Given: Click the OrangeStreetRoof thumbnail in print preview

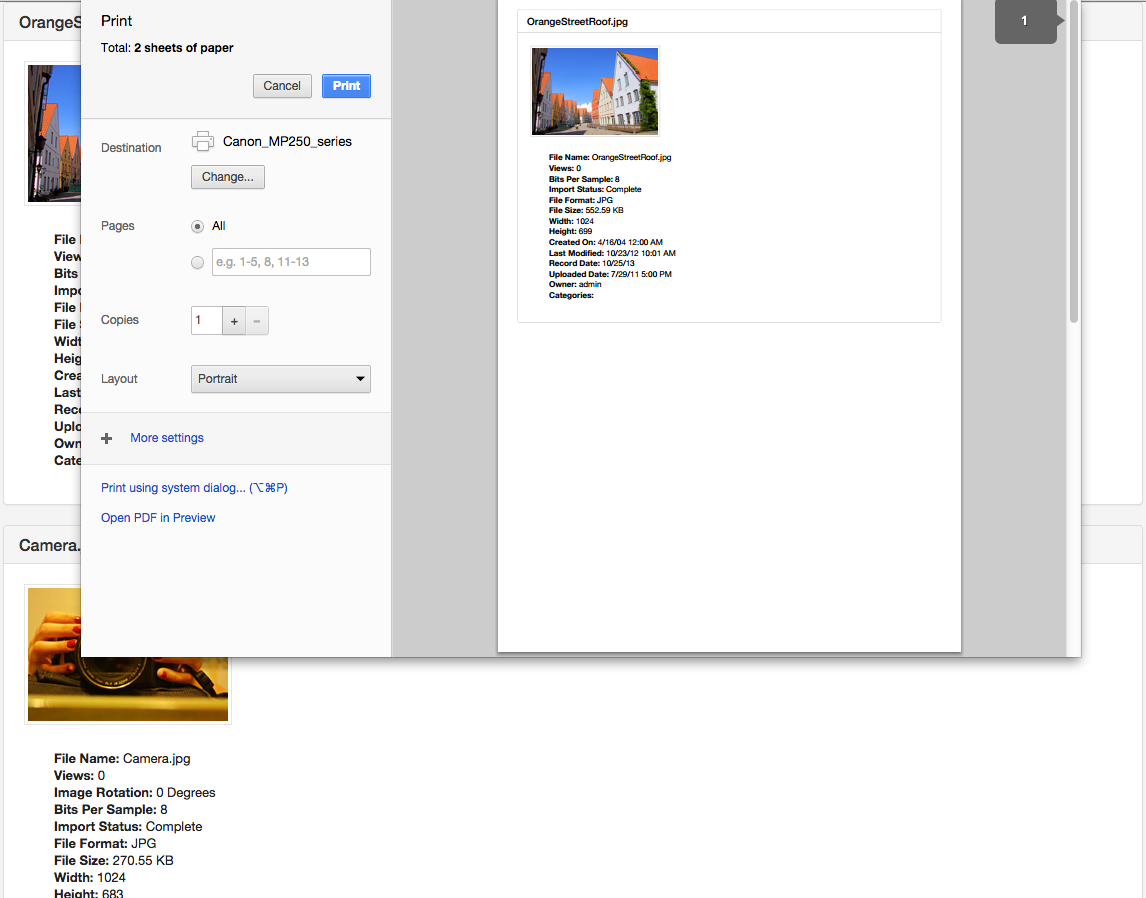Looking at the screenshot, I should click(595, 91).
